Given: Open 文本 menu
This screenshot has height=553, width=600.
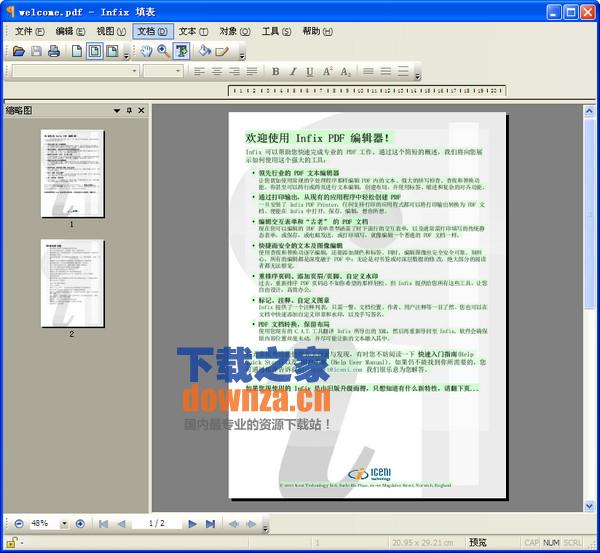Looking at the screenshot, I should pyautogui.click(x=193, y=31).
